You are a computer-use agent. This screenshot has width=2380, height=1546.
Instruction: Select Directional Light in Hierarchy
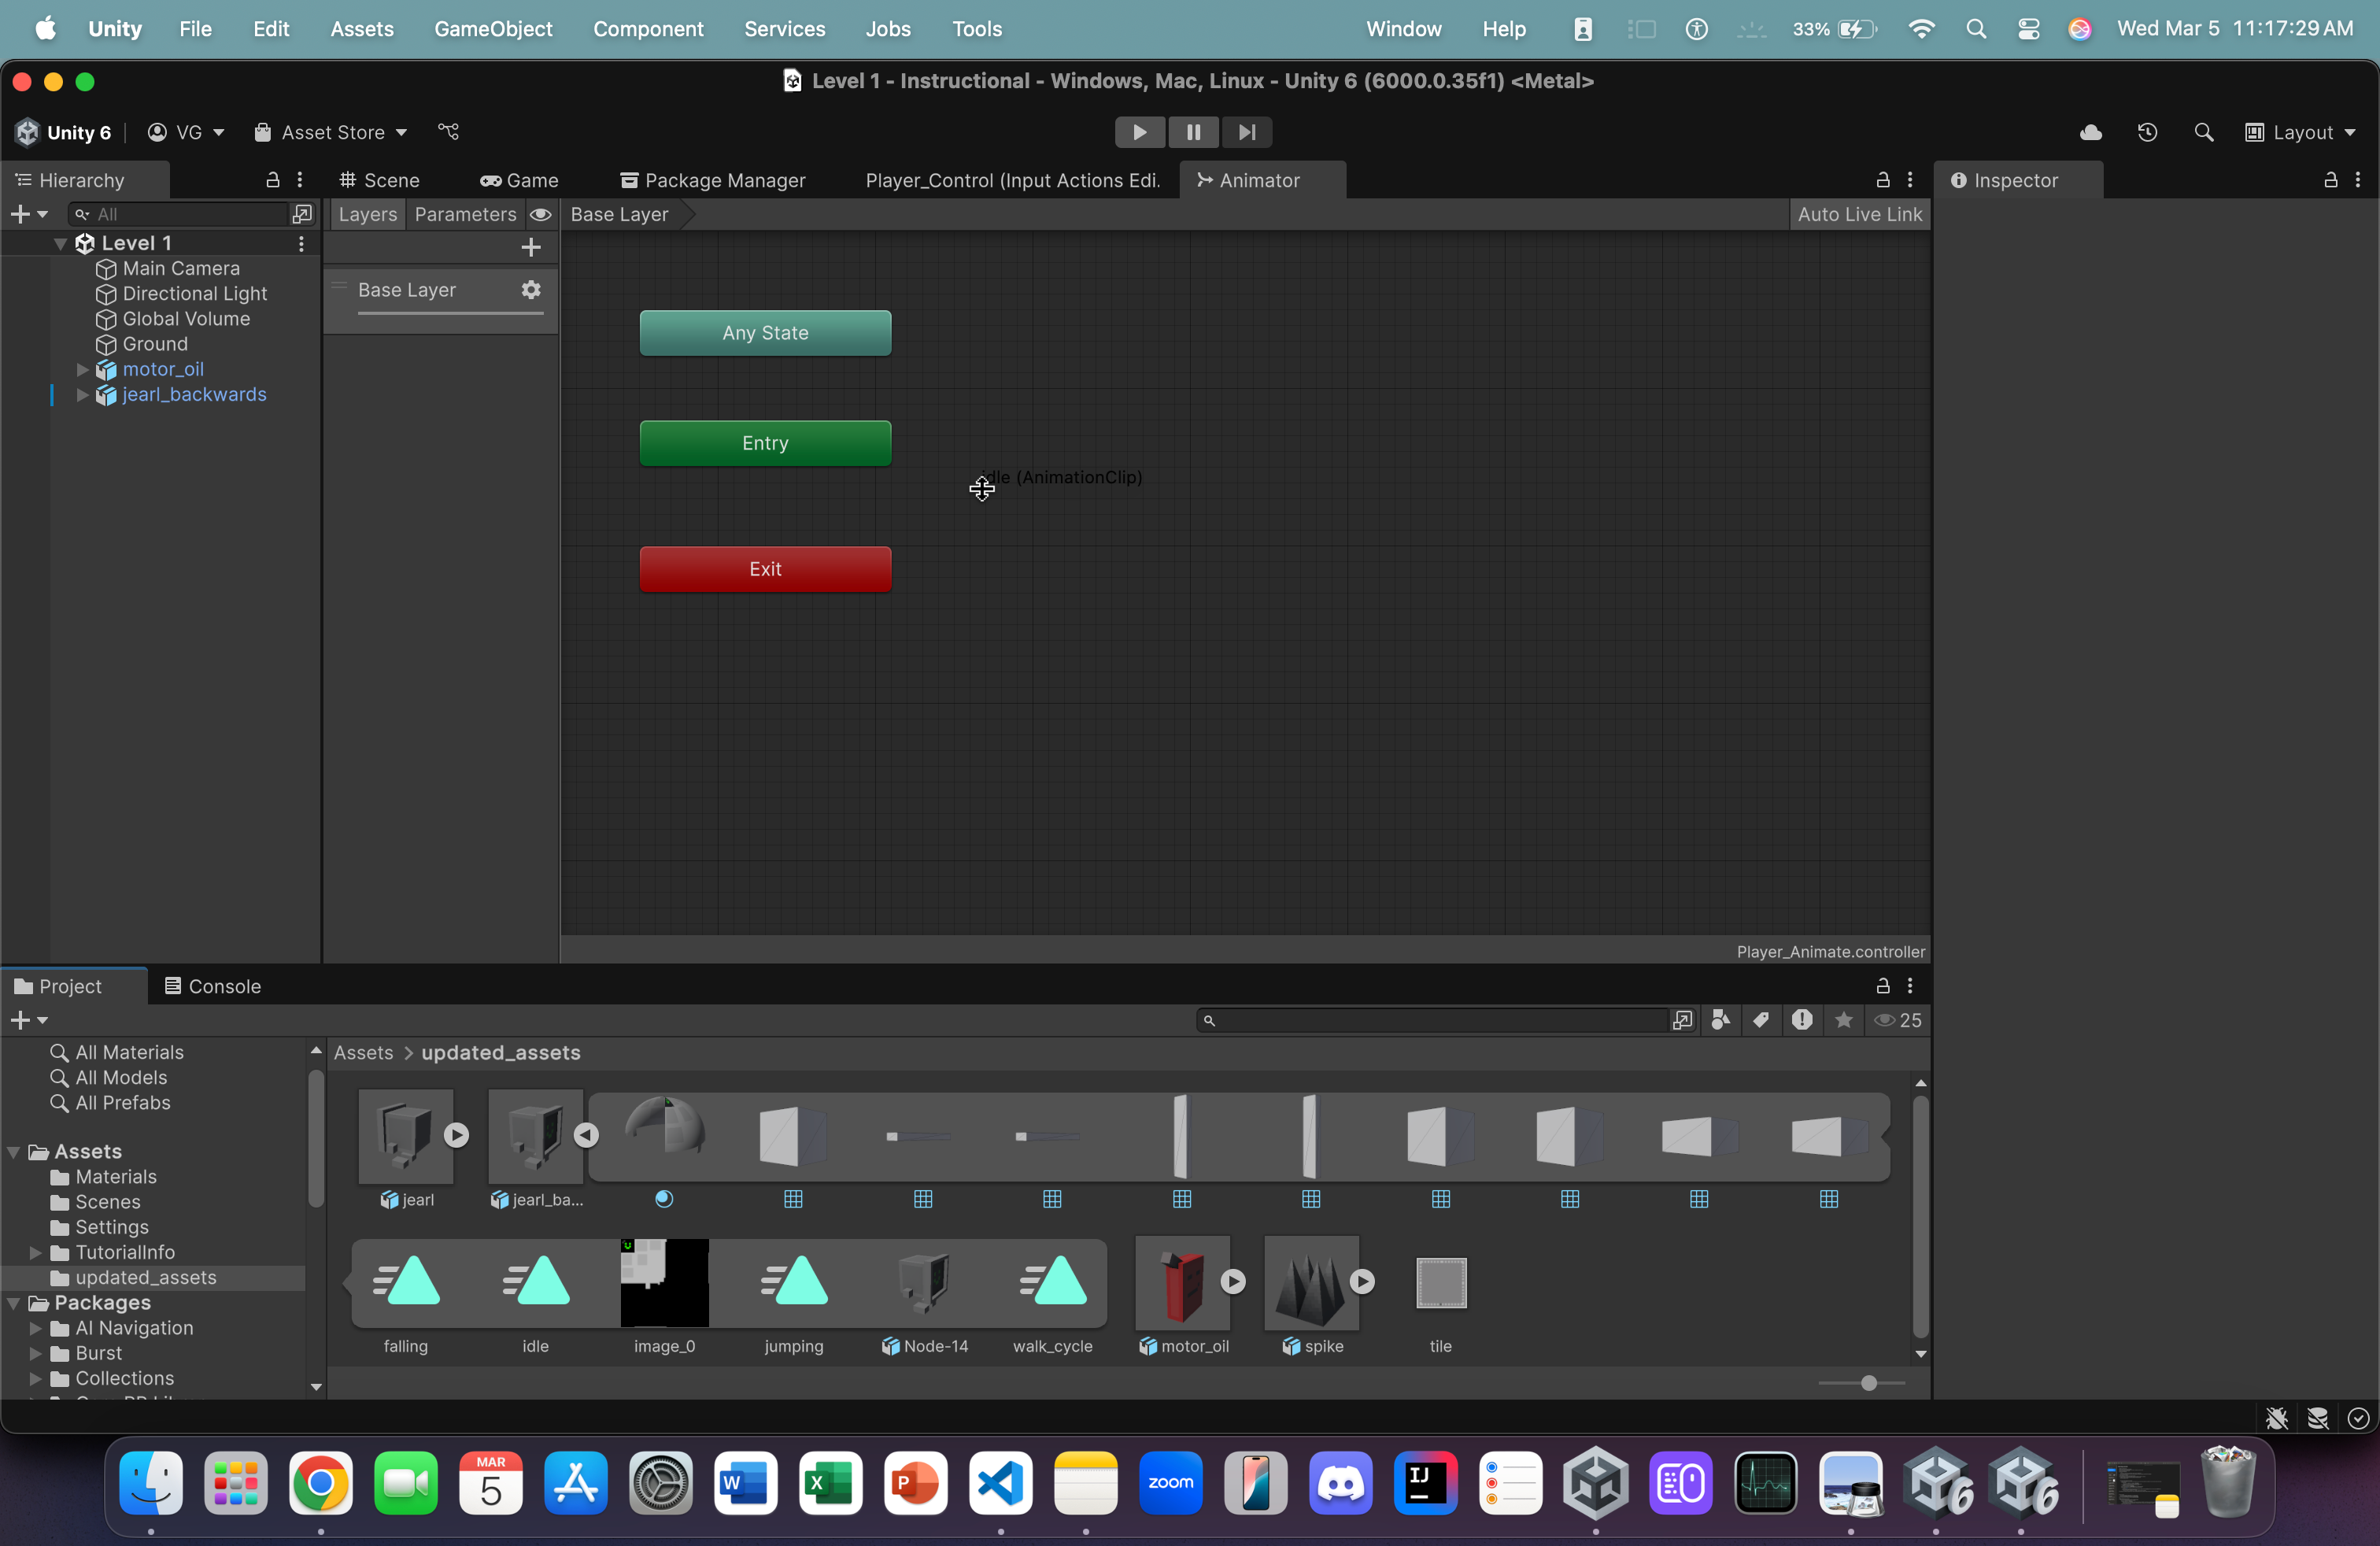[194, 293]
